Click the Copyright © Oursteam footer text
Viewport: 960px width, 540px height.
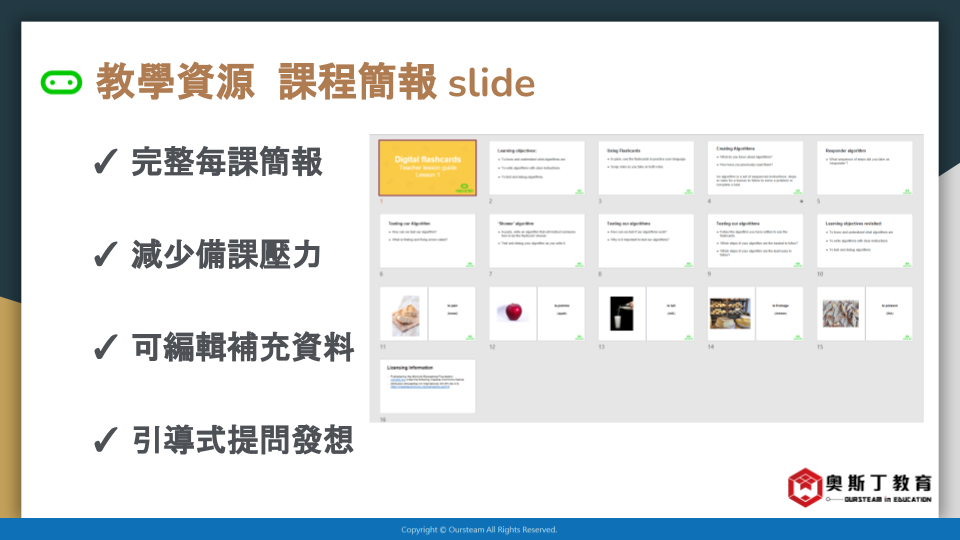(479, 529)
